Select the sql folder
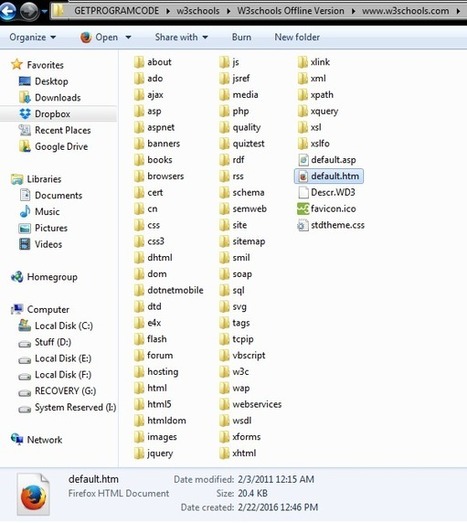Image resolution: width=467 pixels, height=523 pixels. pyautogui.click(x=232, y=290)
